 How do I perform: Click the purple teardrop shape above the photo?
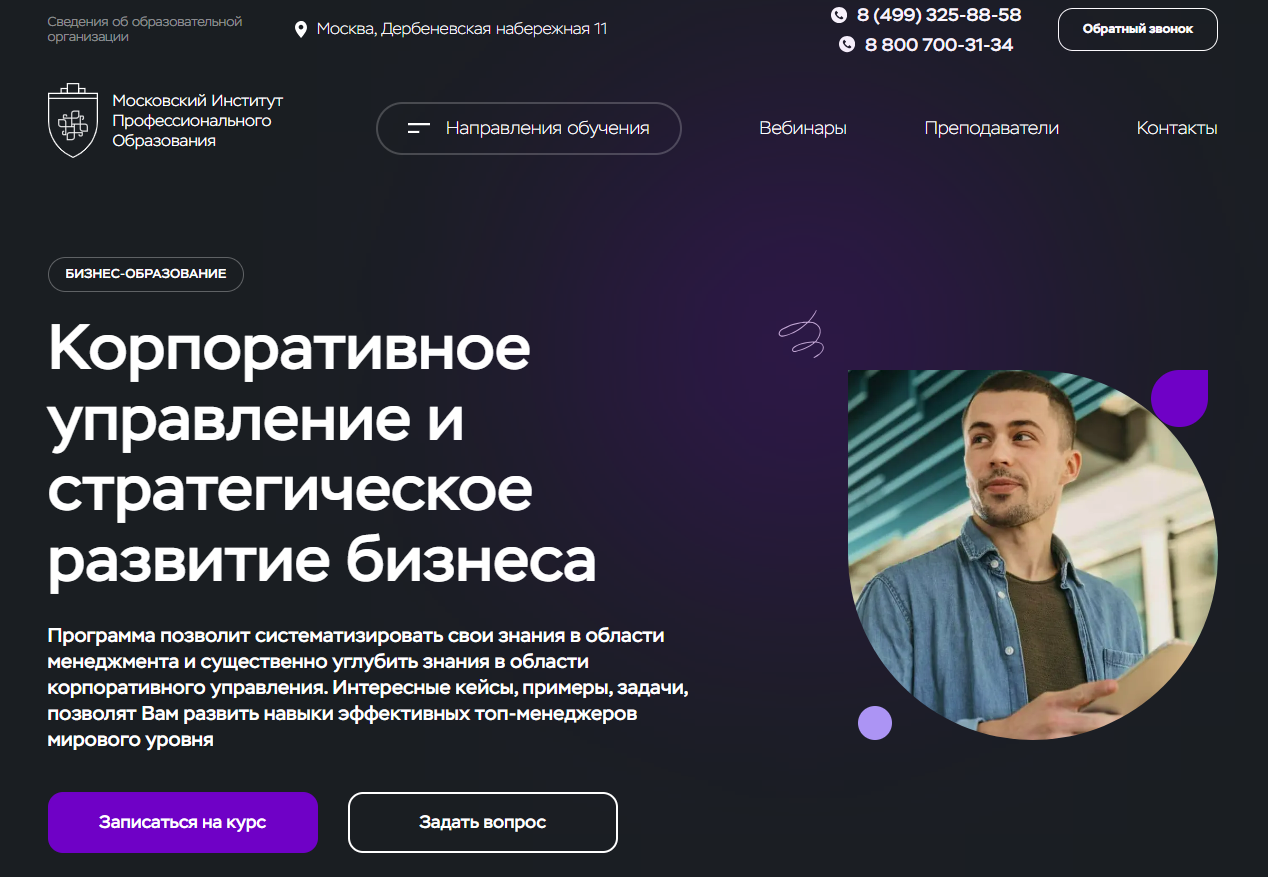coord(1180,398)
